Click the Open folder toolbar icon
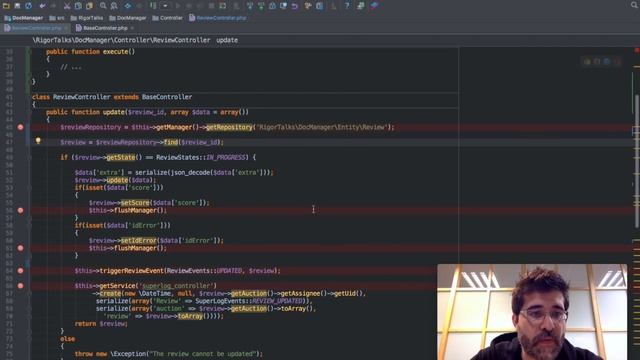640x360 pixels. click(6, 6)
